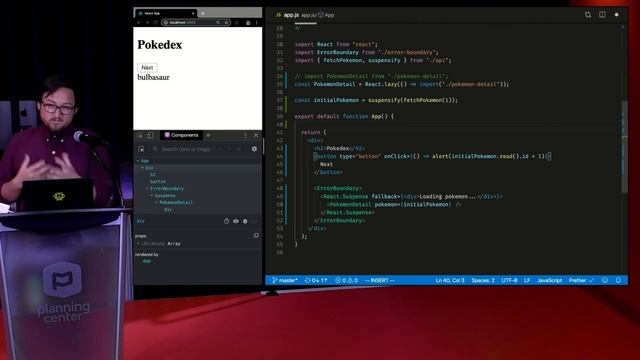Select the h2 node in component tree
The image size is (640, 360).
153,175
